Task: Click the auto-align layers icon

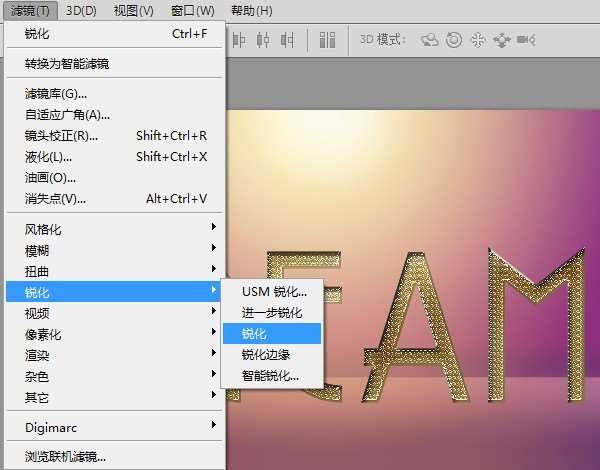Action: click(x=327, y=40)
